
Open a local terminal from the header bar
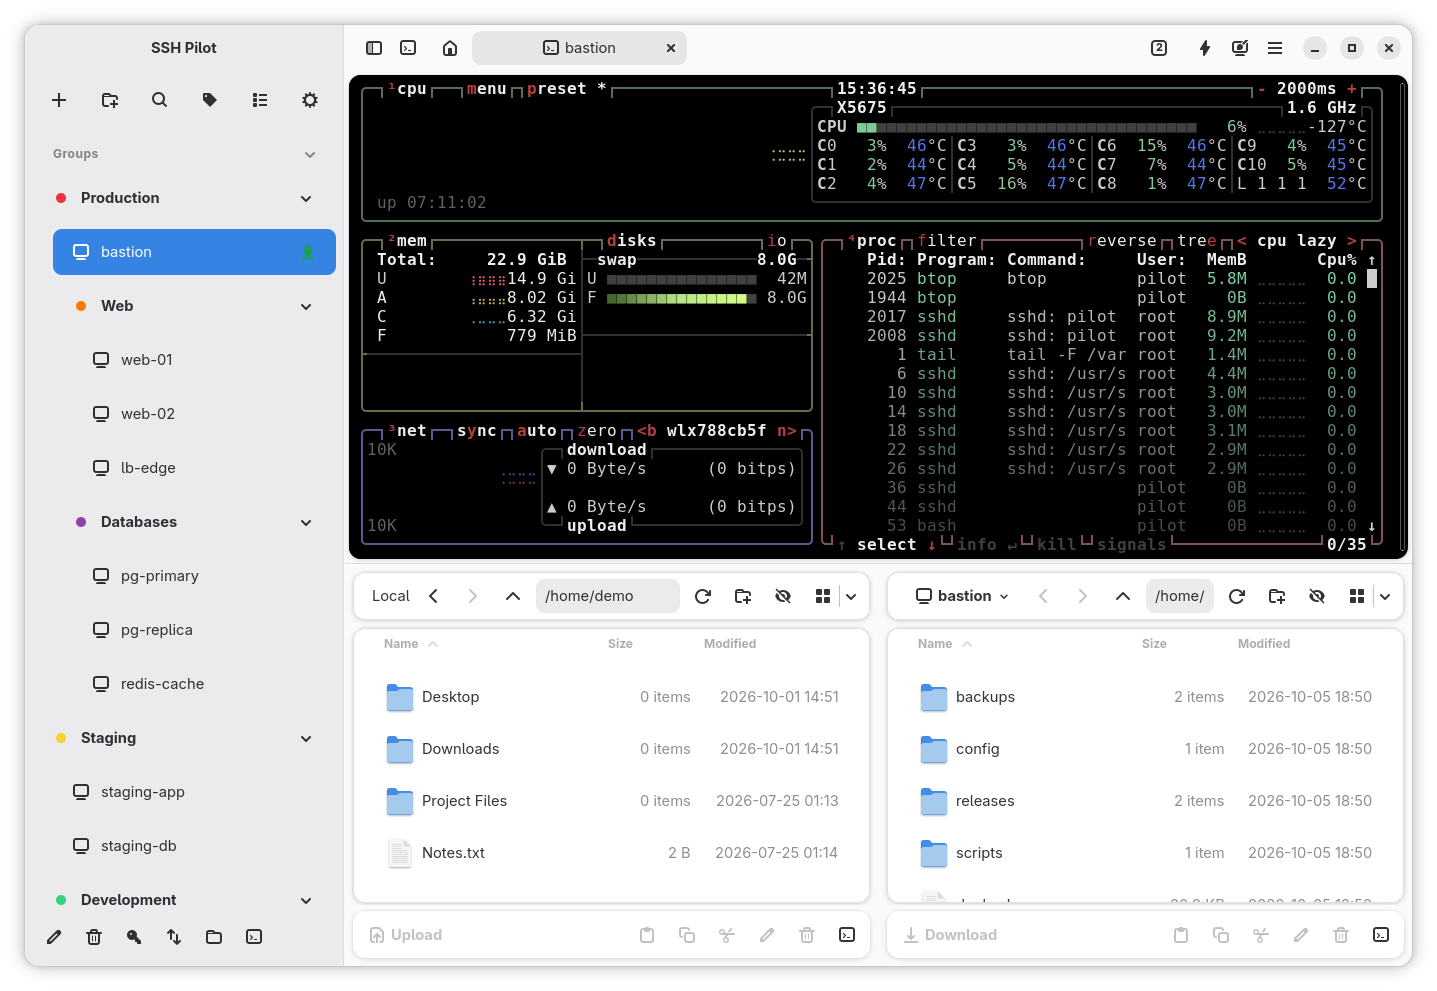[408, 48]
